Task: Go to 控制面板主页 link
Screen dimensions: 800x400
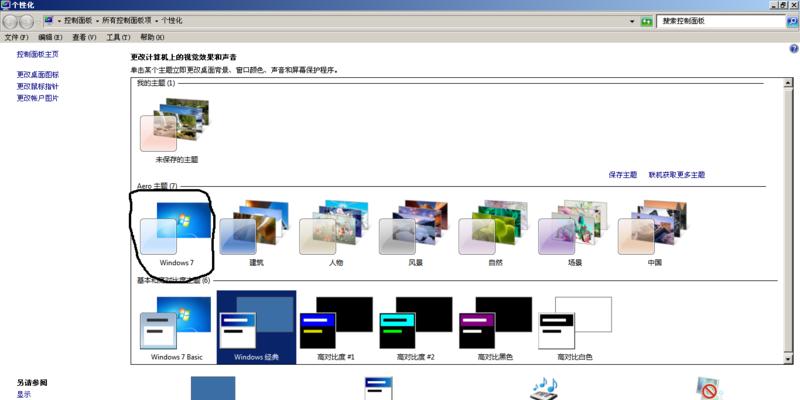Action: pyautogui.click(x=38, y=54)
